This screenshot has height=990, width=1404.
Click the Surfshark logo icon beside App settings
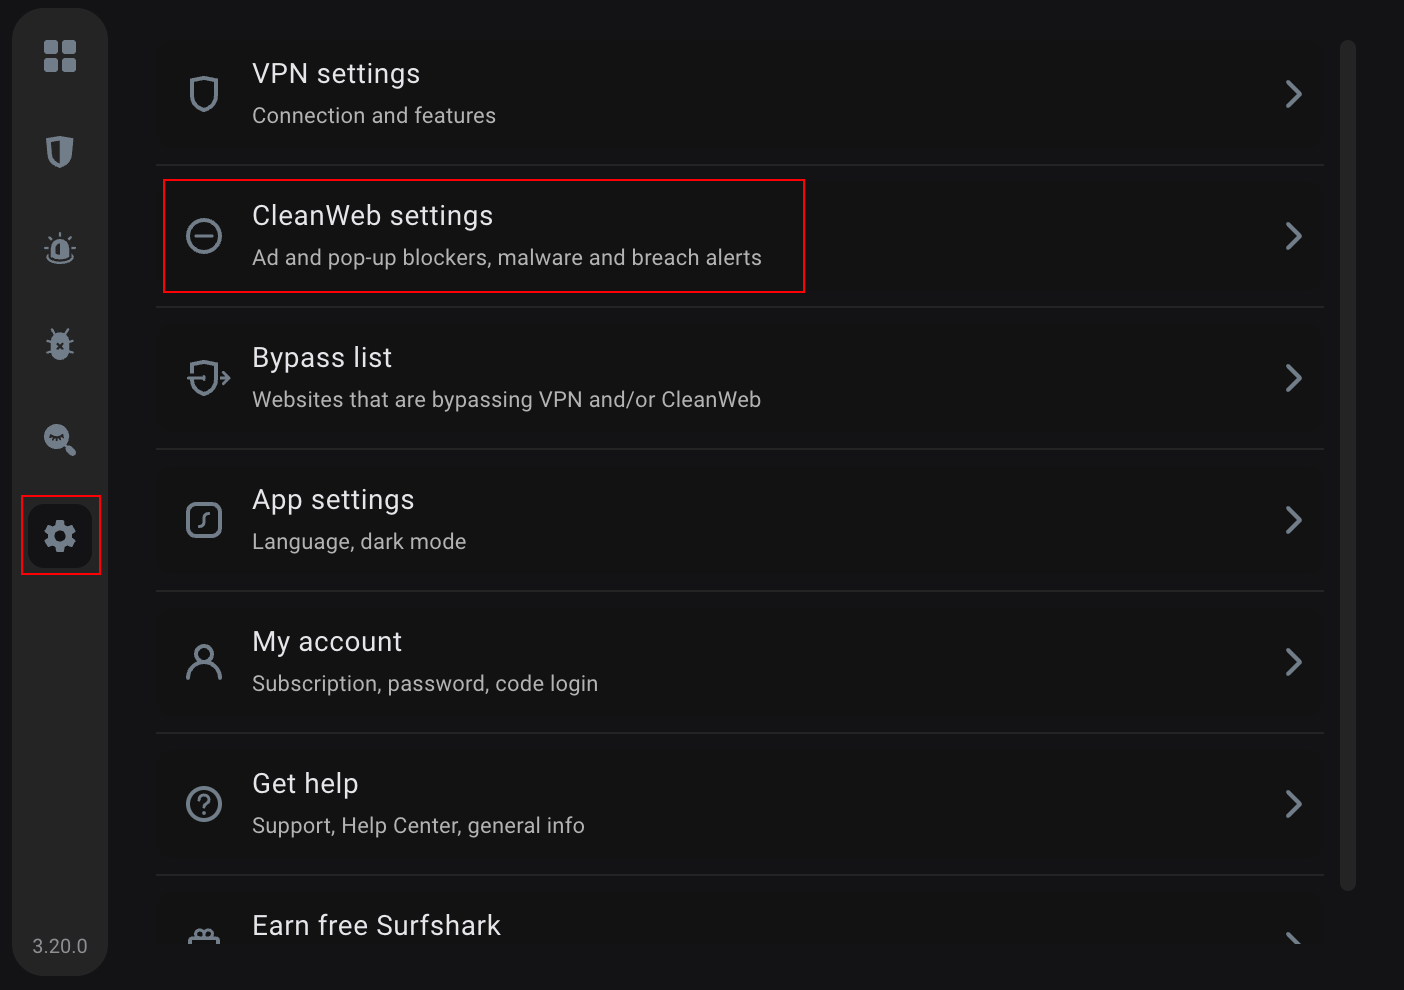[x=204, y=520]
